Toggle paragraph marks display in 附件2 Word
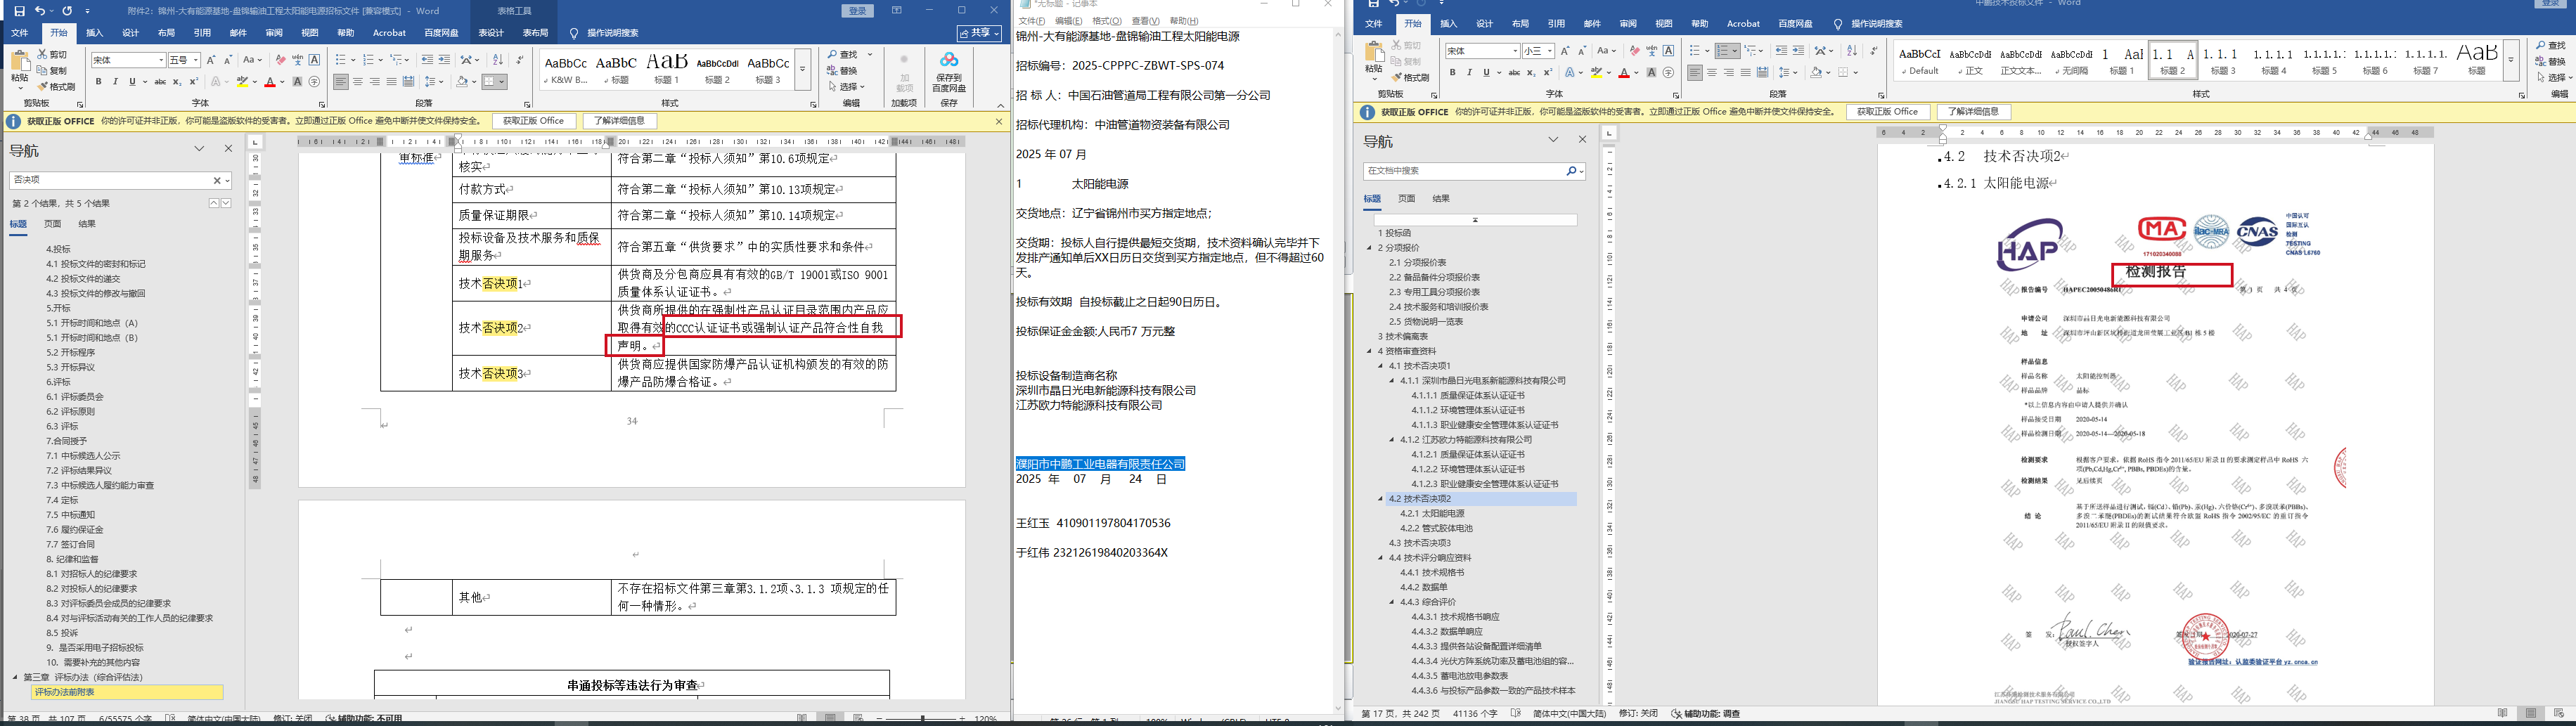 point(521,60)
